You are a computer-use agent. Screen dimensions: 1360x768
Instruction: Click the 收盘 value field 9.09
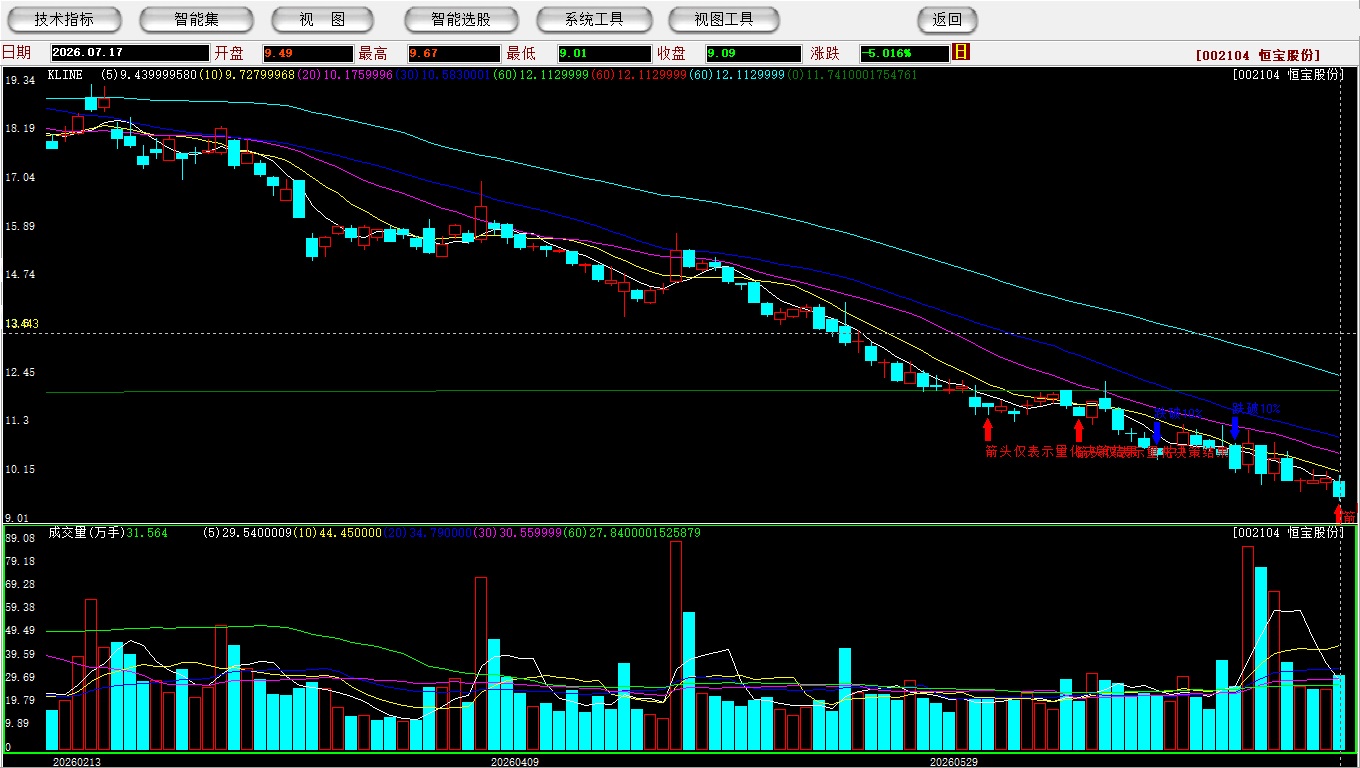753,53
